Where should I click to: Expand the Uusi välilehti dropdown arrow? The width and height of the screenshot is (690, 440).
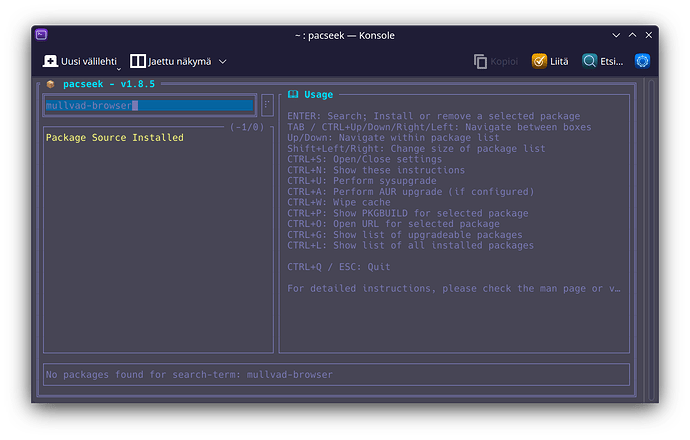119,69
